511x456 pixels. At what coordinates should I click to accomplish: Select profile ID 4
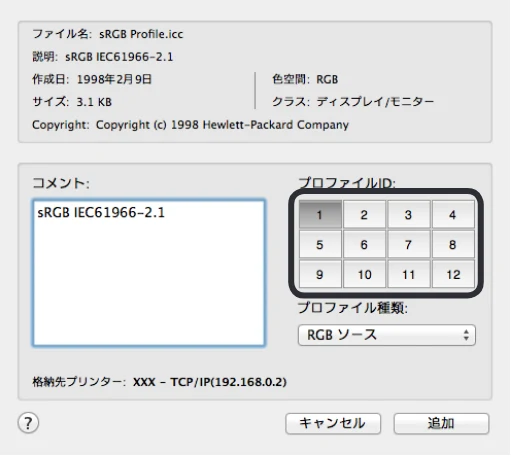pos(453,214)
